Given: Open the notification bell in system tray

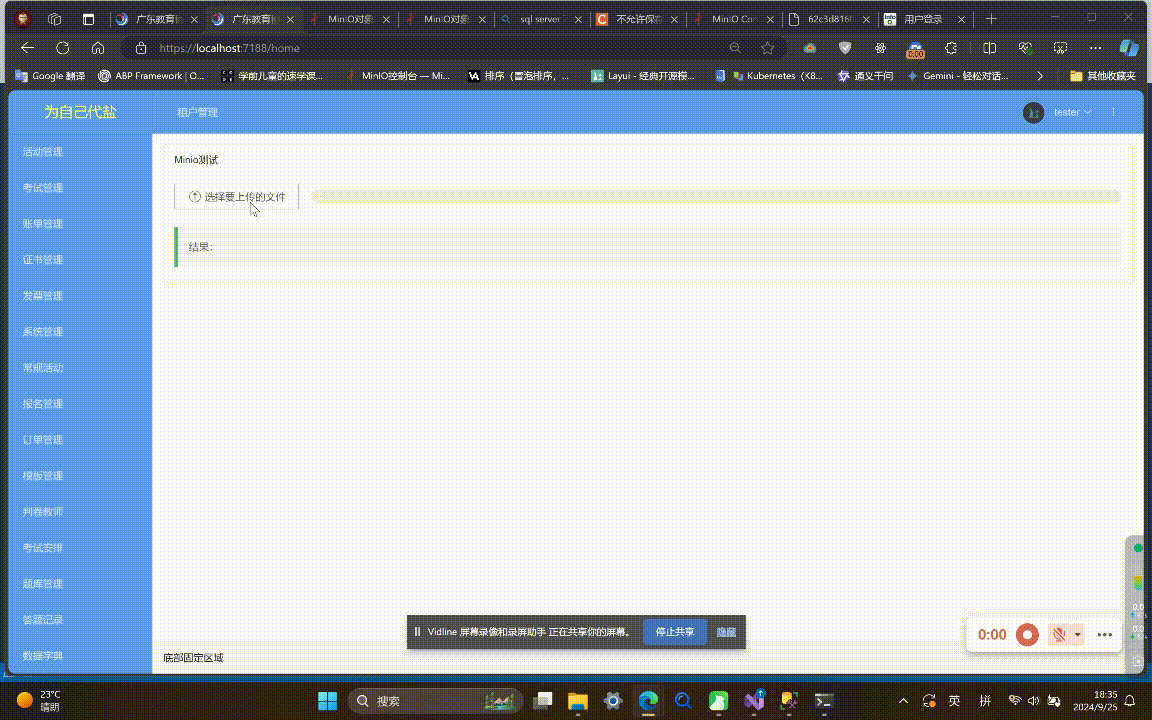Looking at the screenshot, I should [1130, 701].
